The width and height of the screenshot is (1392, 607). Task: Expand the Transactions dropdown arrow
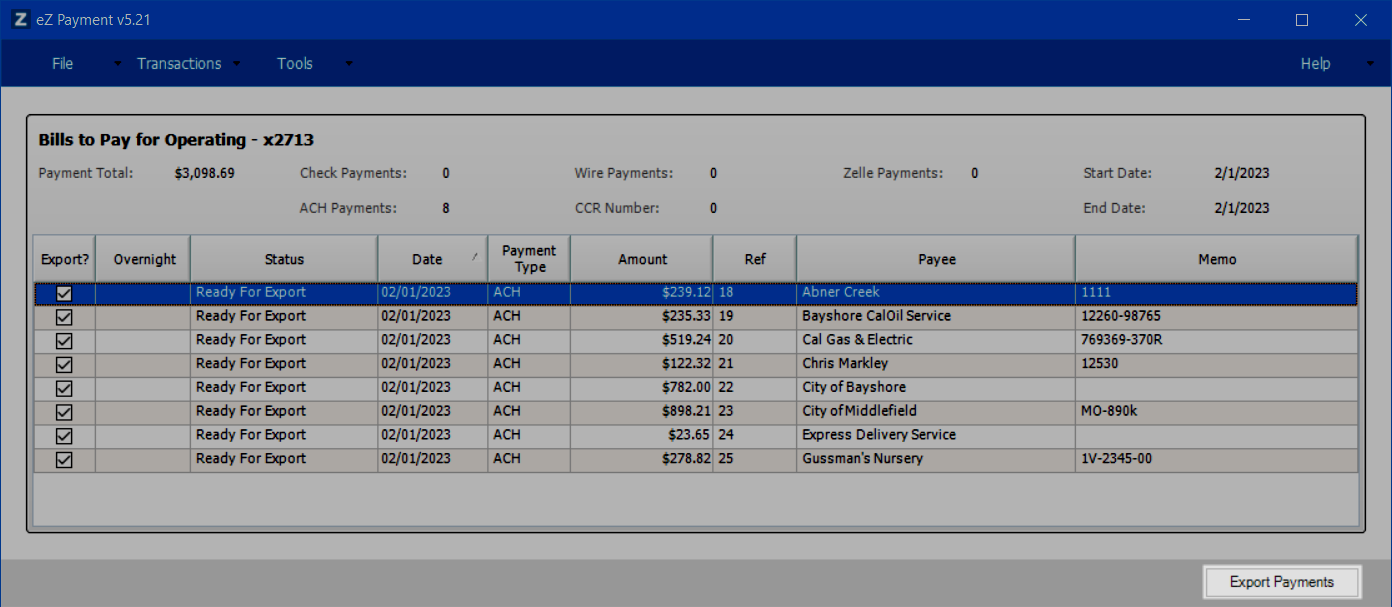[x=237, y=64]
